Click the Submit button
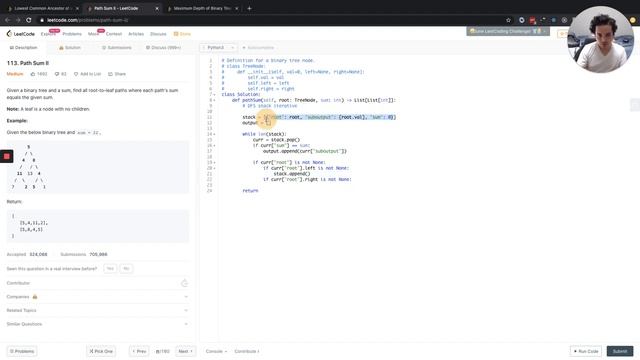Viewport: 640px width, 360px height. point(620,351)
